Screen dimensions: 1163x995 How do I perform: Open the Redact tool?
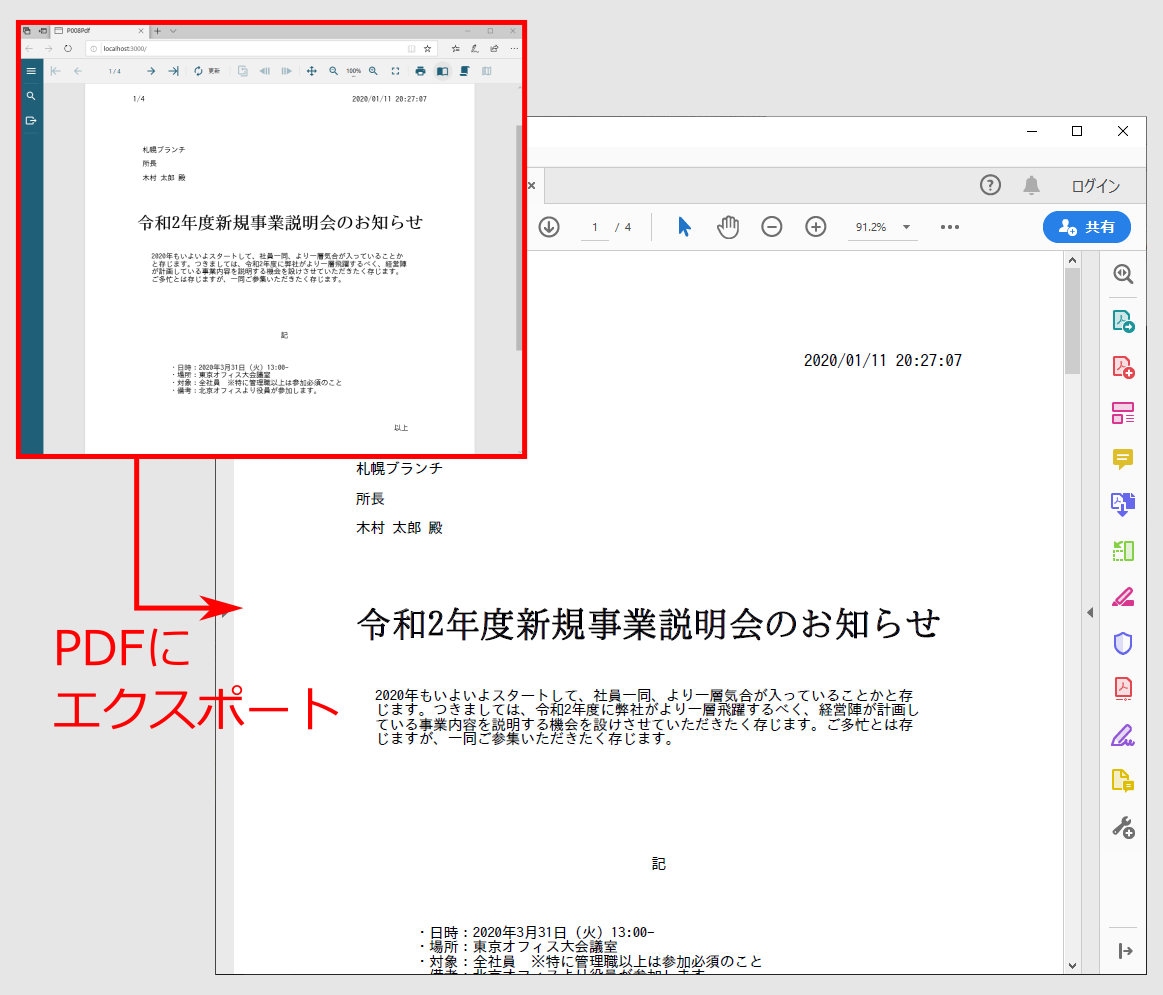(1123, 597)
